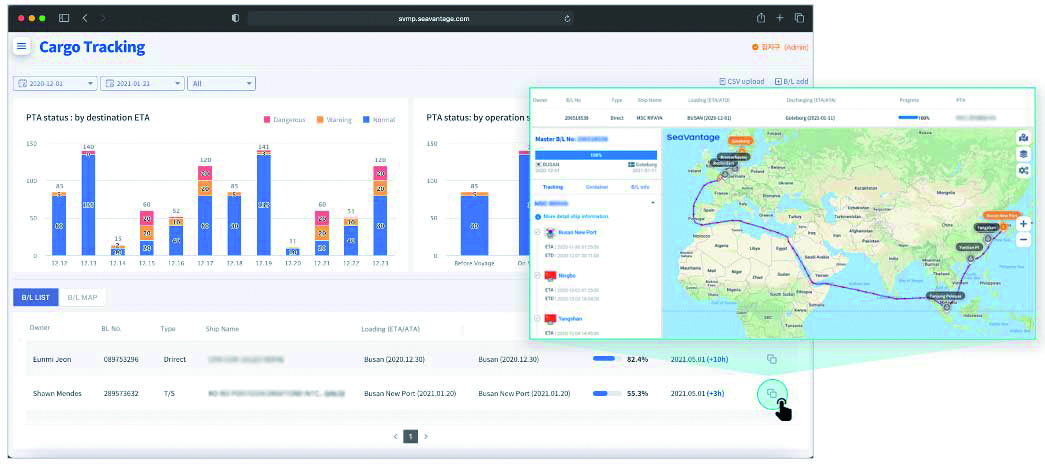
Task: Switch to the B/L MAP tab
Action: [x=82, y=297]
